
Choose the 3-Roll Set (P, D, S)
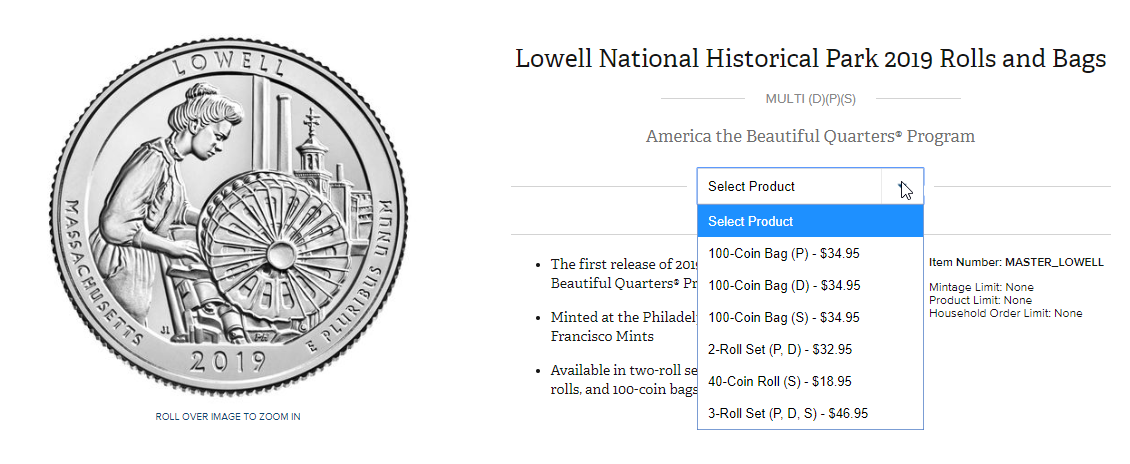click(788, 413)
